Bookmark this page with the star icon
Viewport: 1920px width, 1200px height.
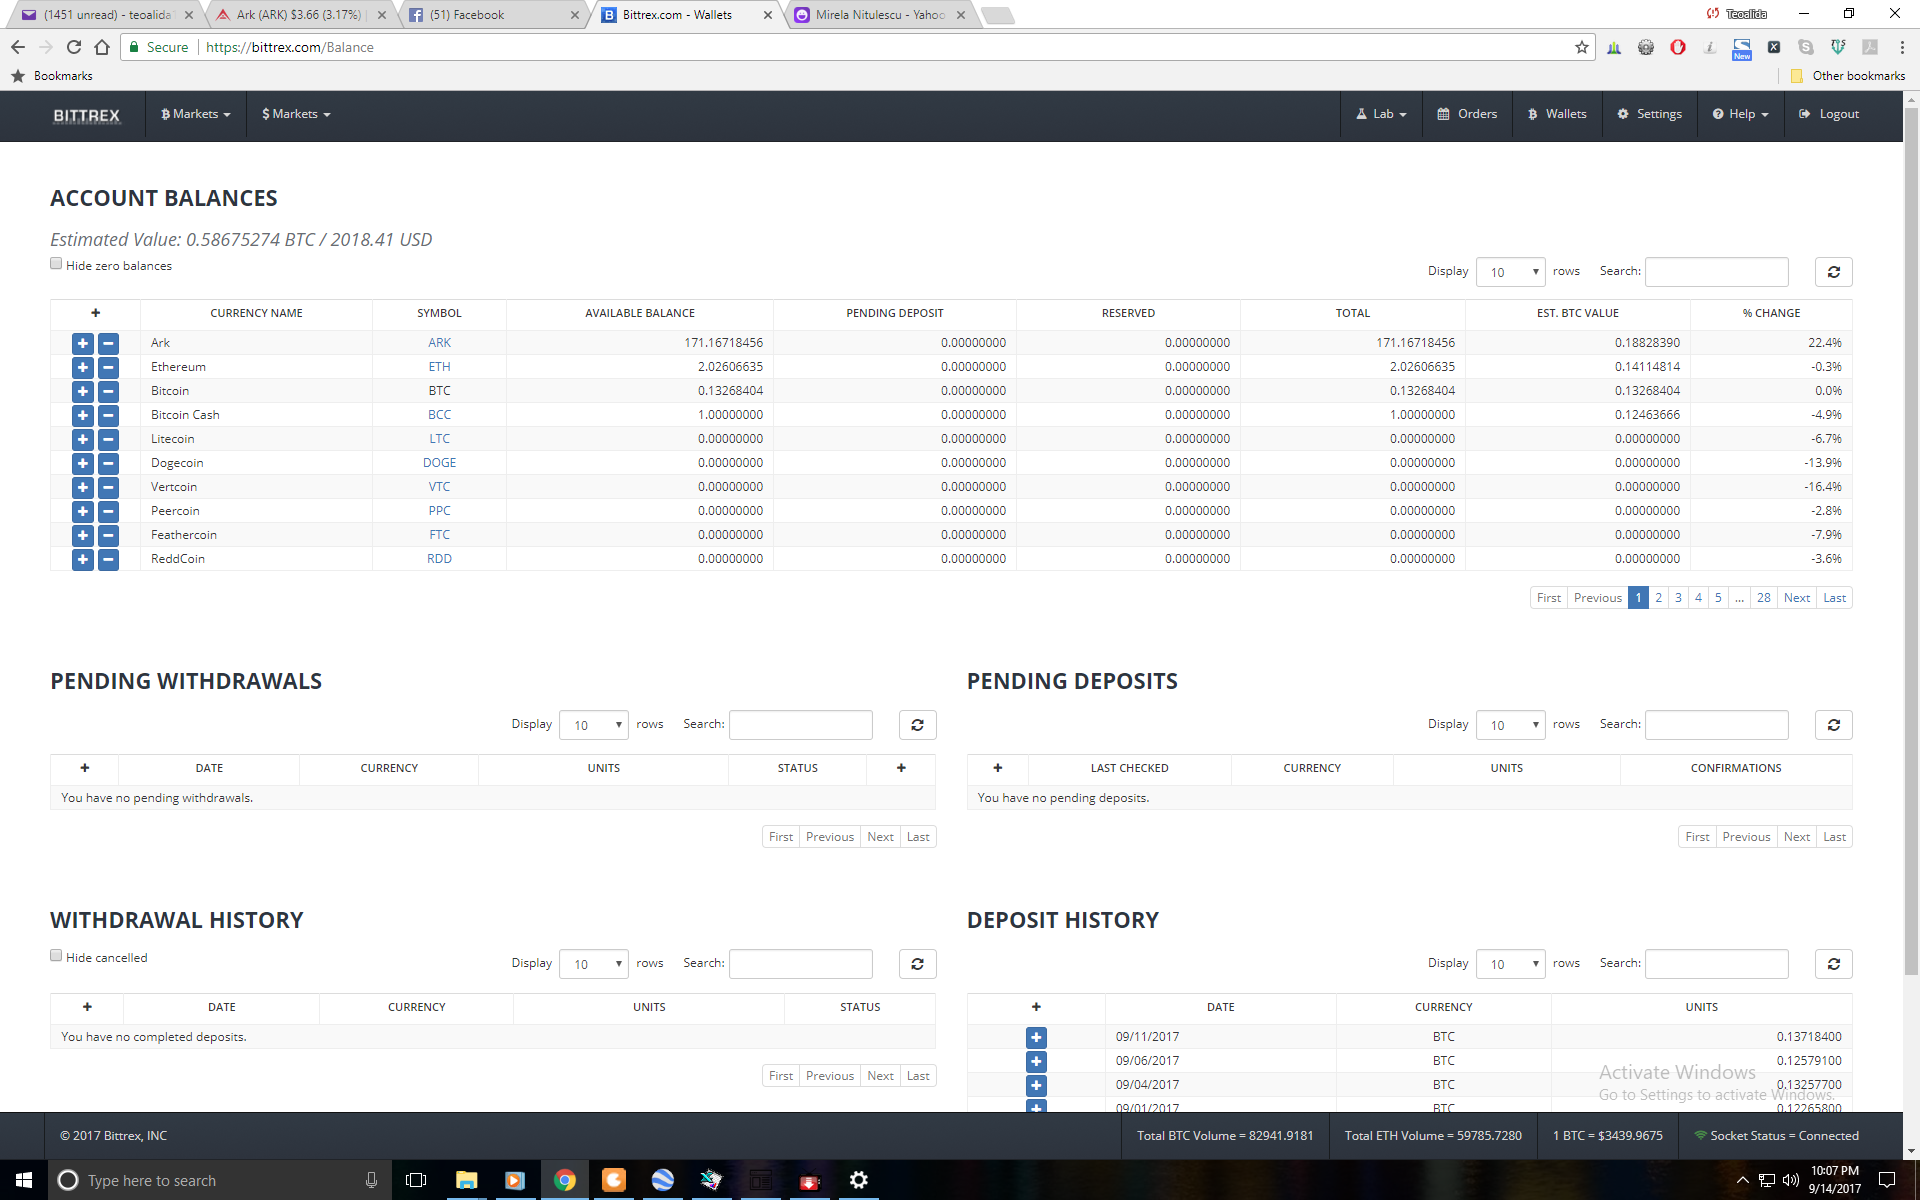coord(1581,47)
